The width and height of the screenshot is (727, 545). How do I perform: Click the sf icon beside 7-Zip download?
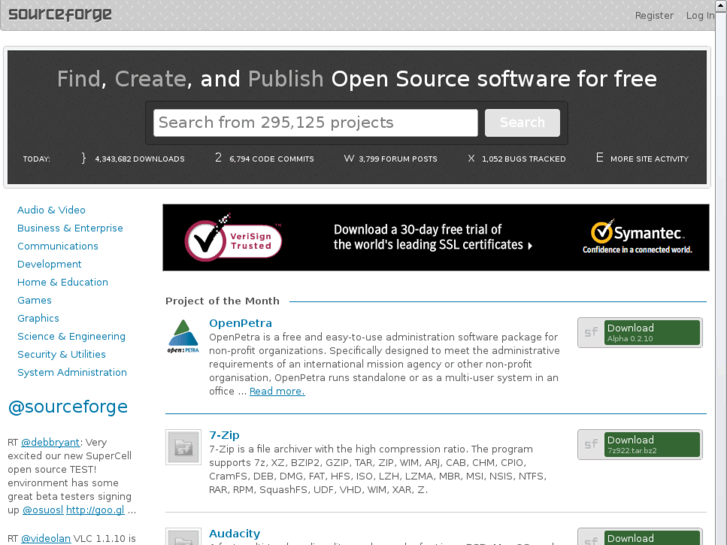click(x=591, y=444)
